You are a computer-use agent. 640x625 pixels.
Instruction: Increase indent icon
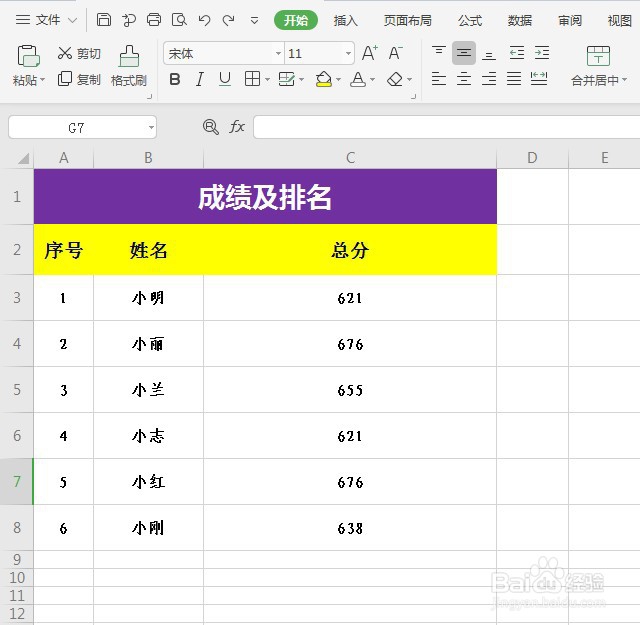coord(542,53)
